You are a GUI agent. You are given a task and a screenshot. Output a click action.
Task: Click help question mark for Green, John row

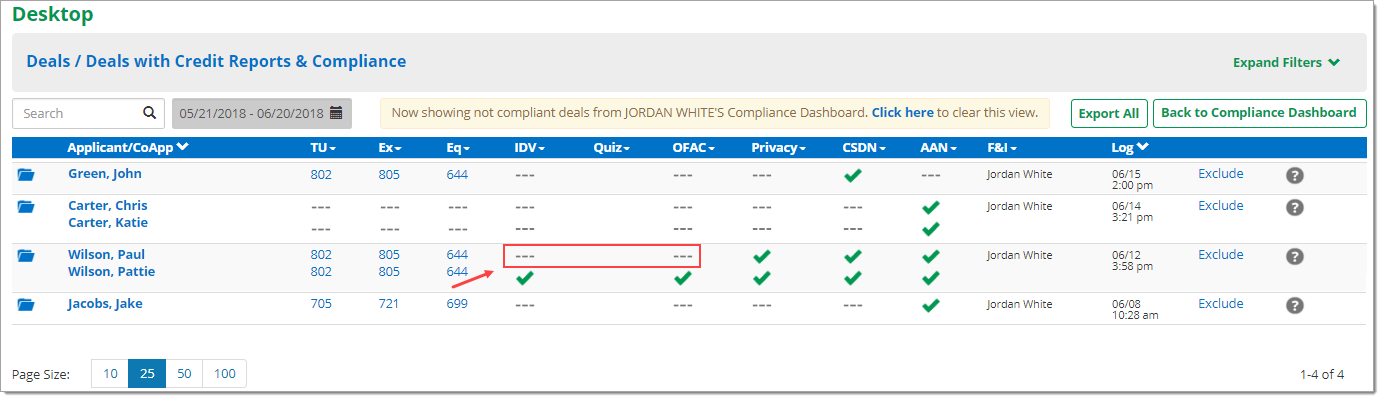[1294, 176]
